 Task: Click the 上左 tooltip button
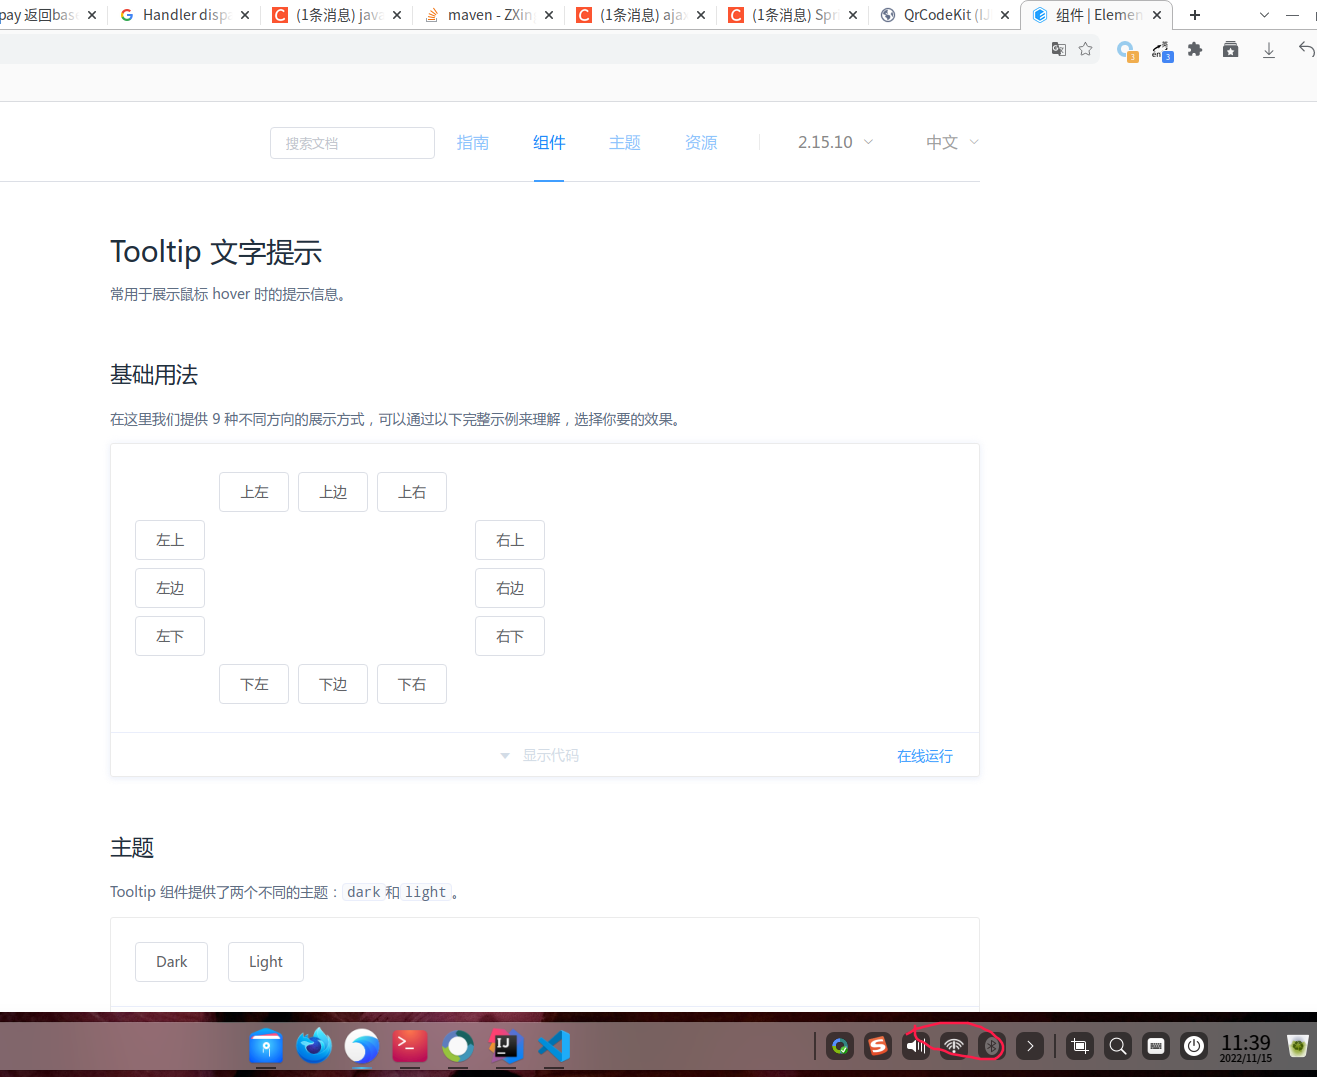[x=253, y=491]
